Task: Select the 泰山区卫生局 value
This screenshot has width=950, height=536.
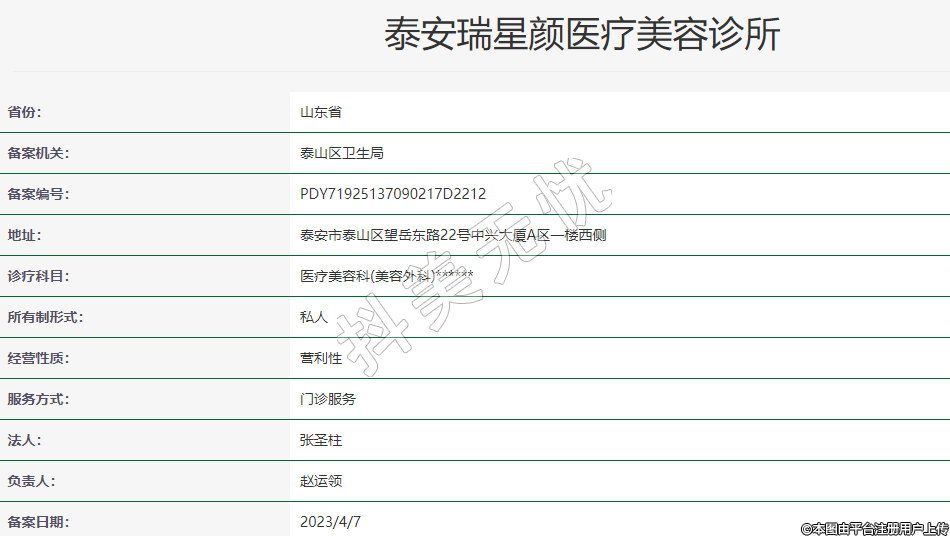Action: pos(342,153)
